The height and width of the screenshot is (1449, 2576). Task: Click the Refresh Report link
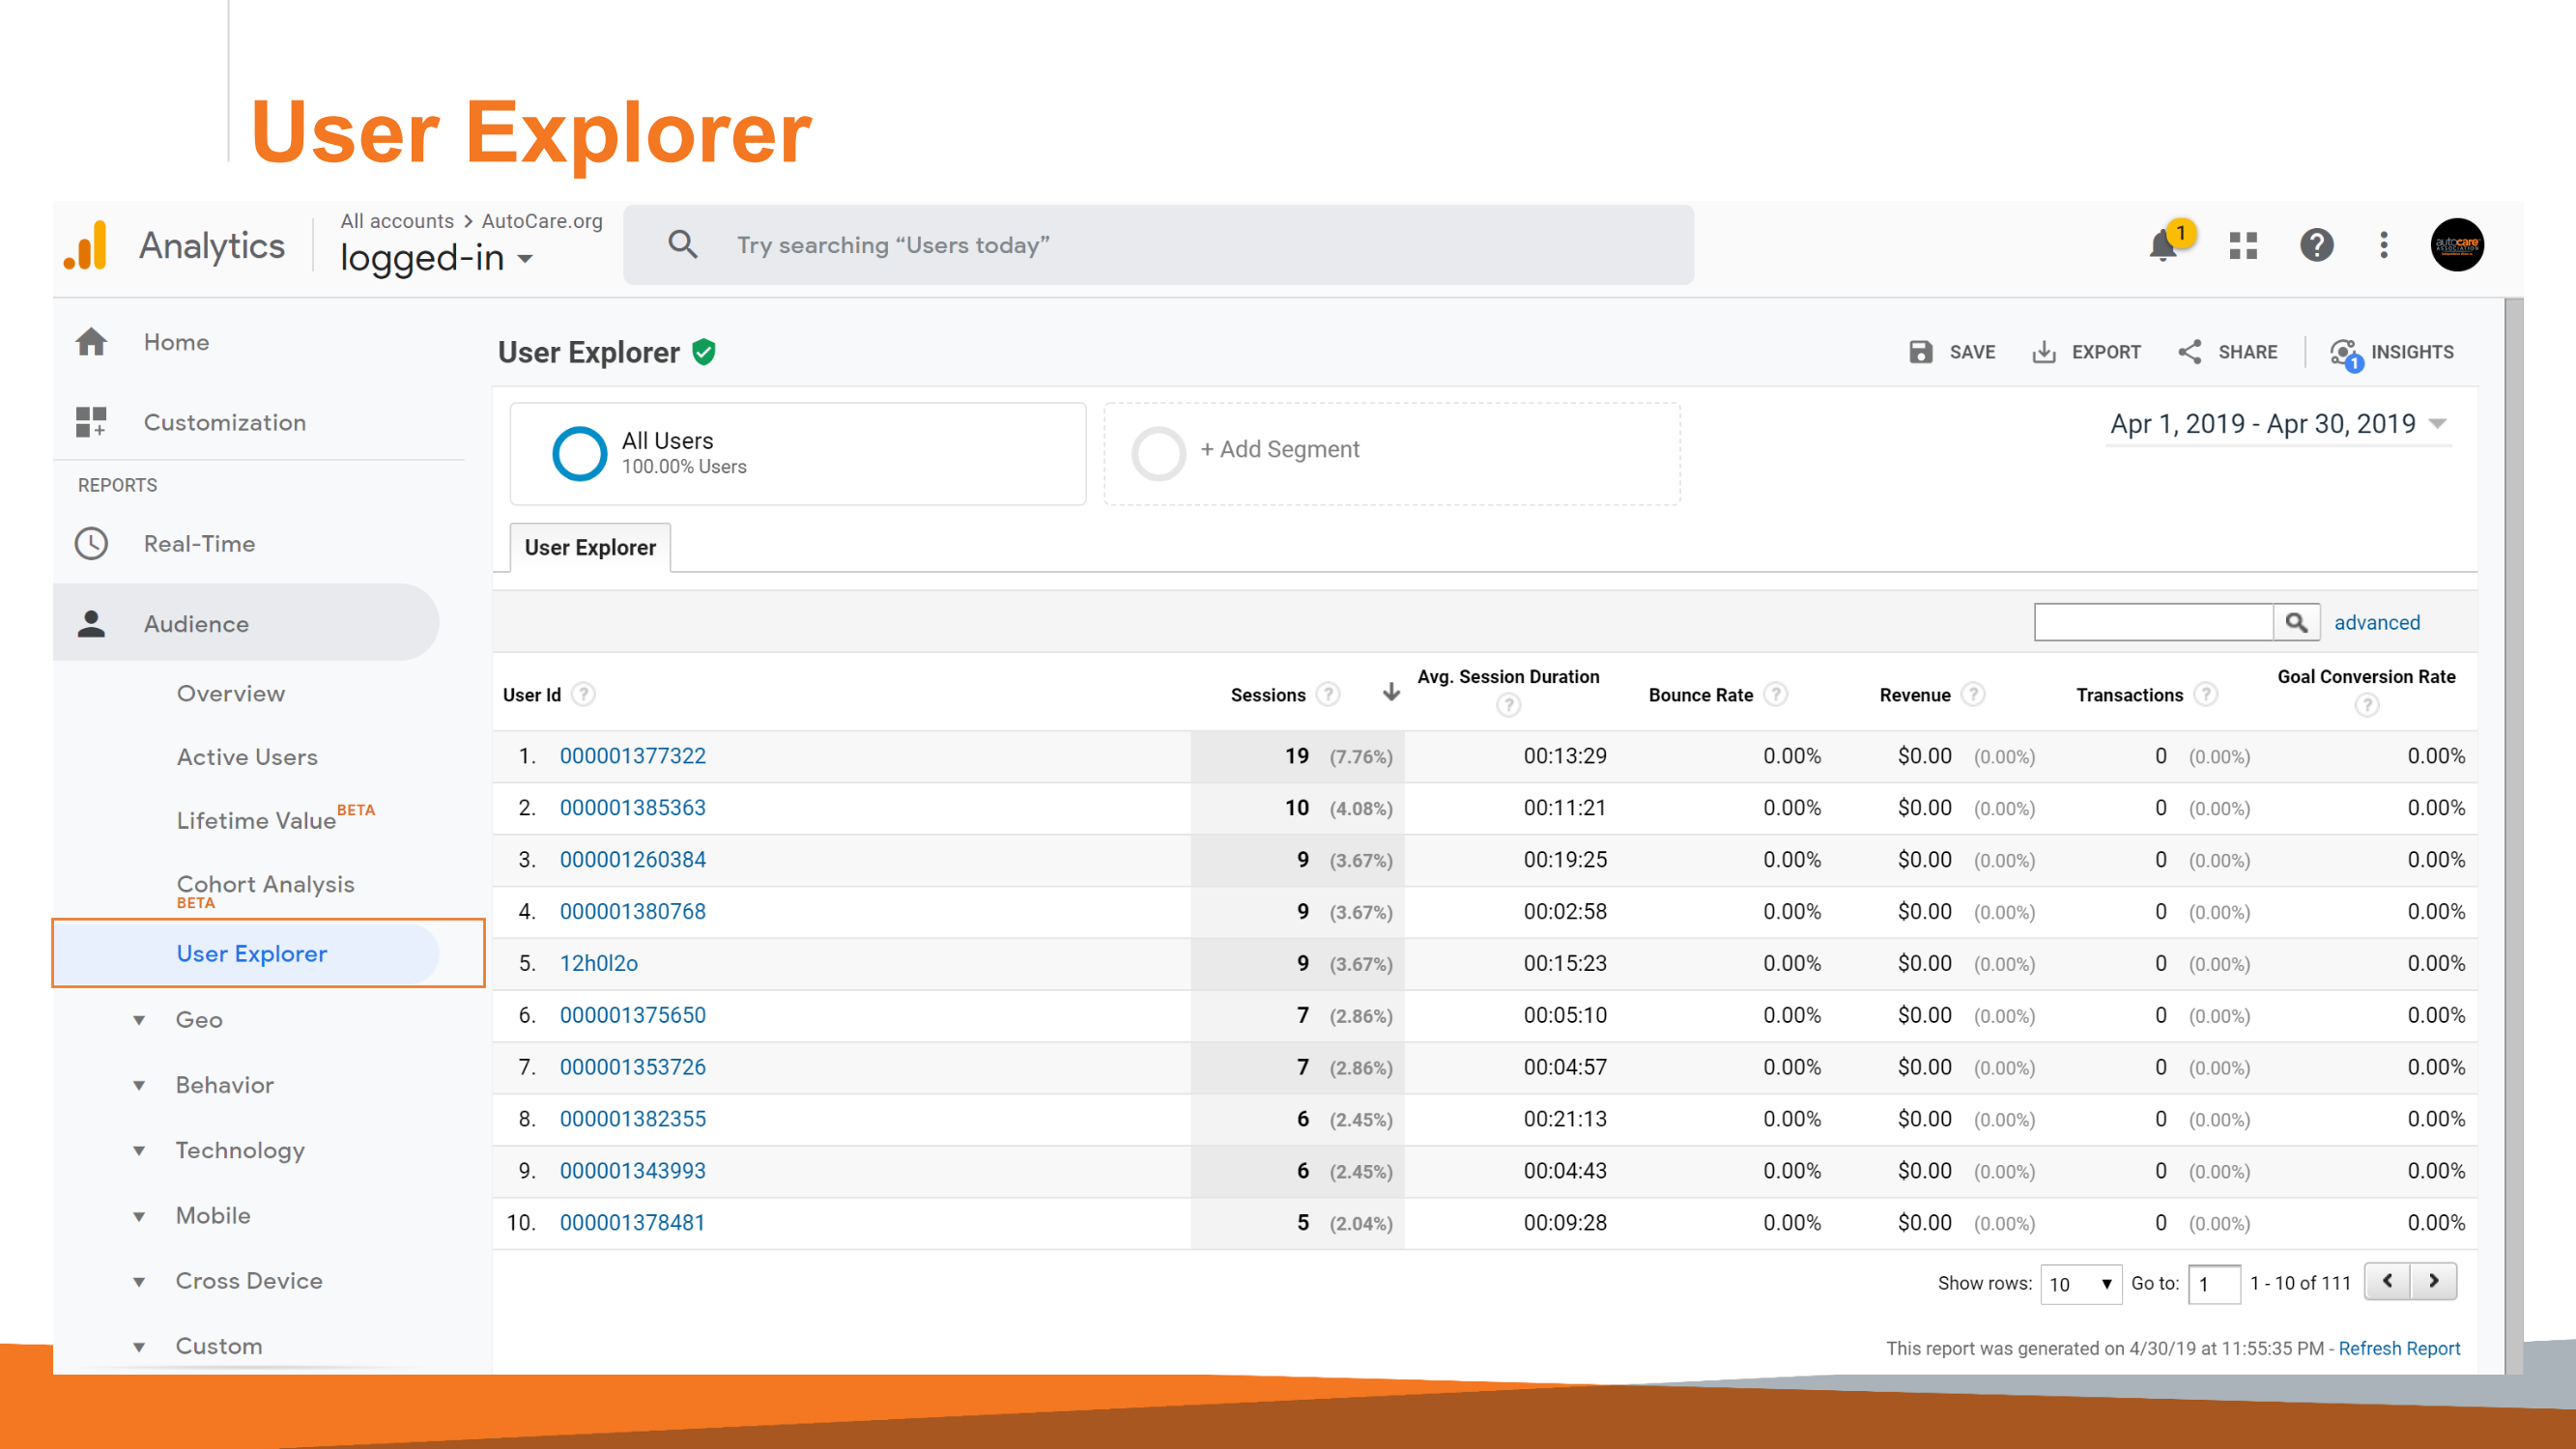click(2399, 1348)
